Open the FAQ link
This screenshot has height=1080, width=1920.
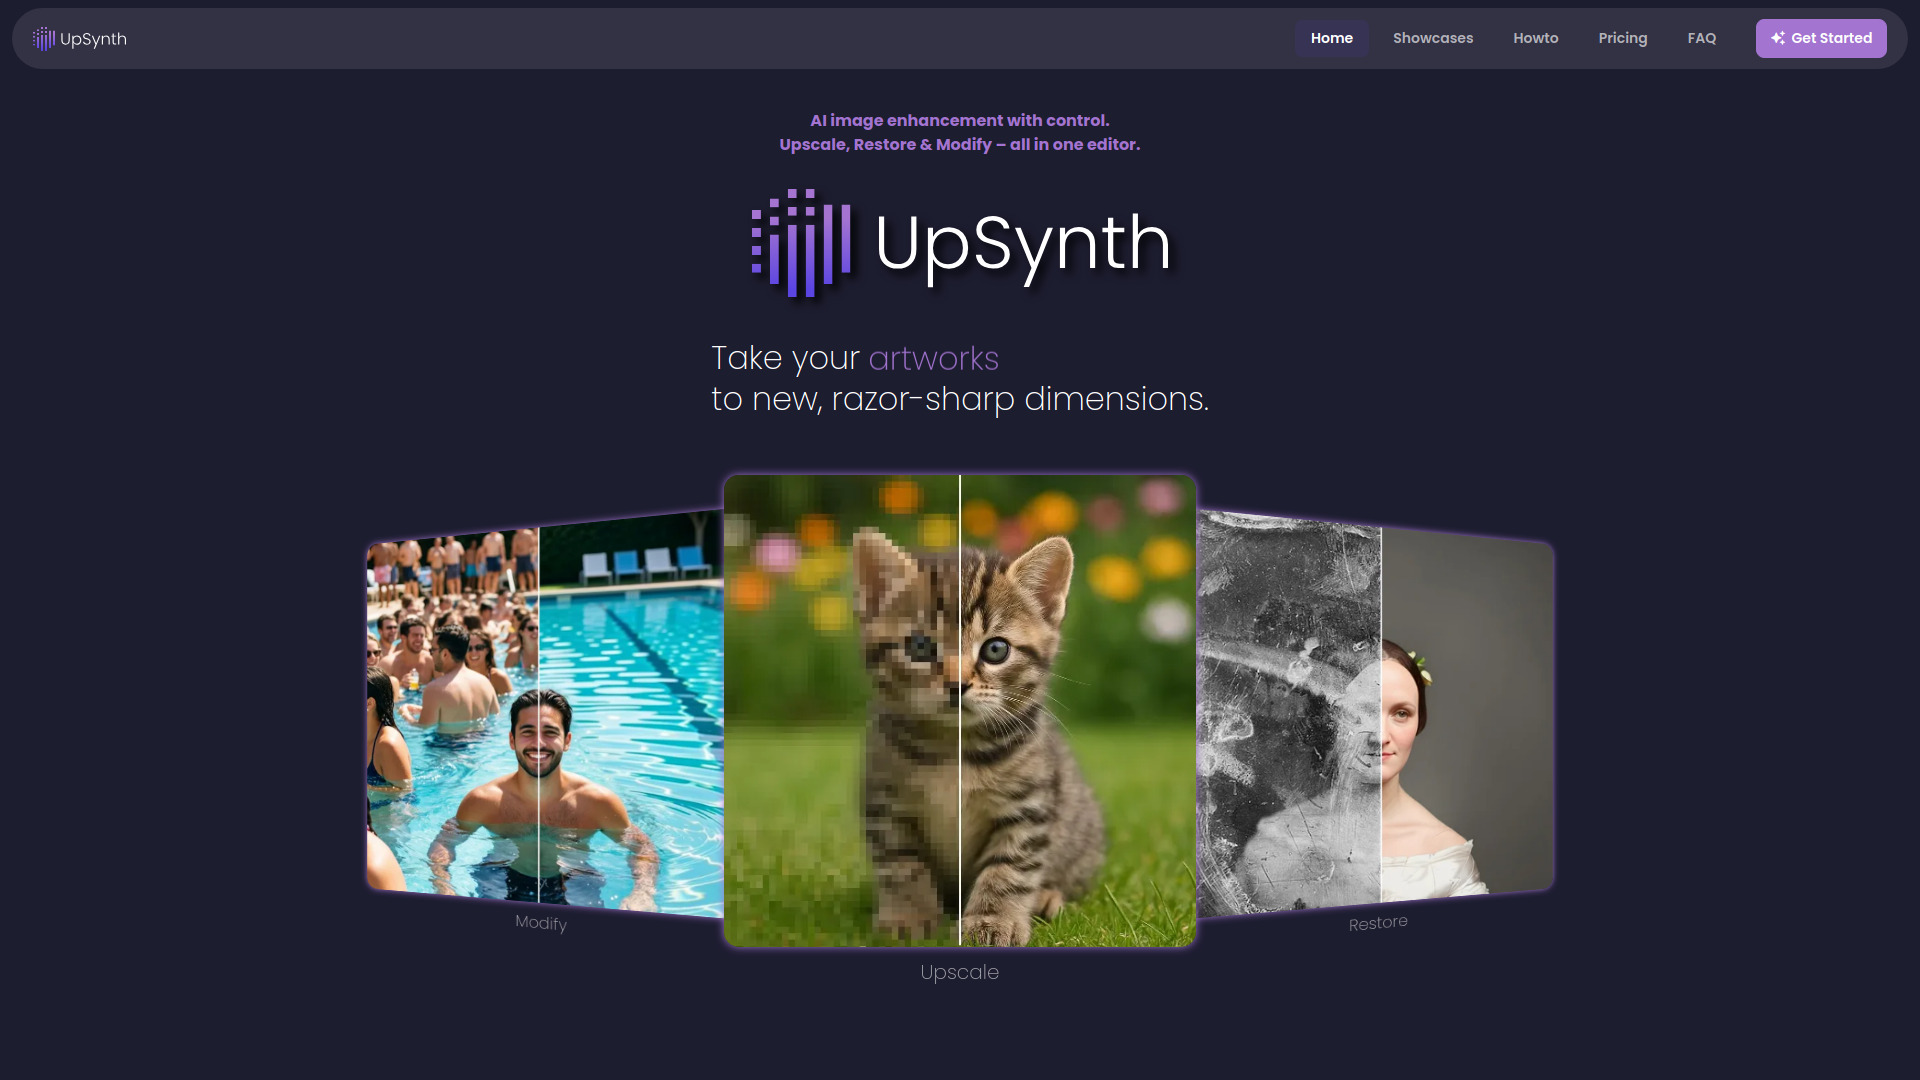pos(1701,38)
